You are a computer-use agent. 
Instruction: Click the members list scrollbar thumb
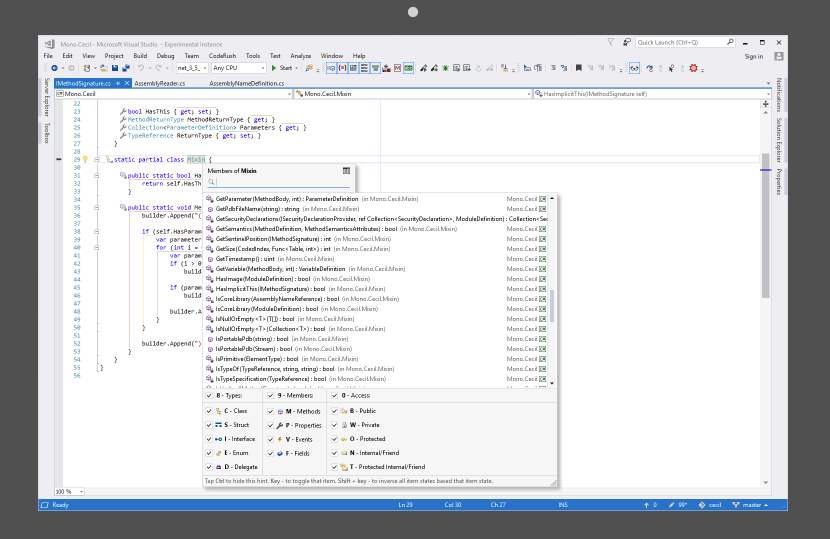coord(552,306)
